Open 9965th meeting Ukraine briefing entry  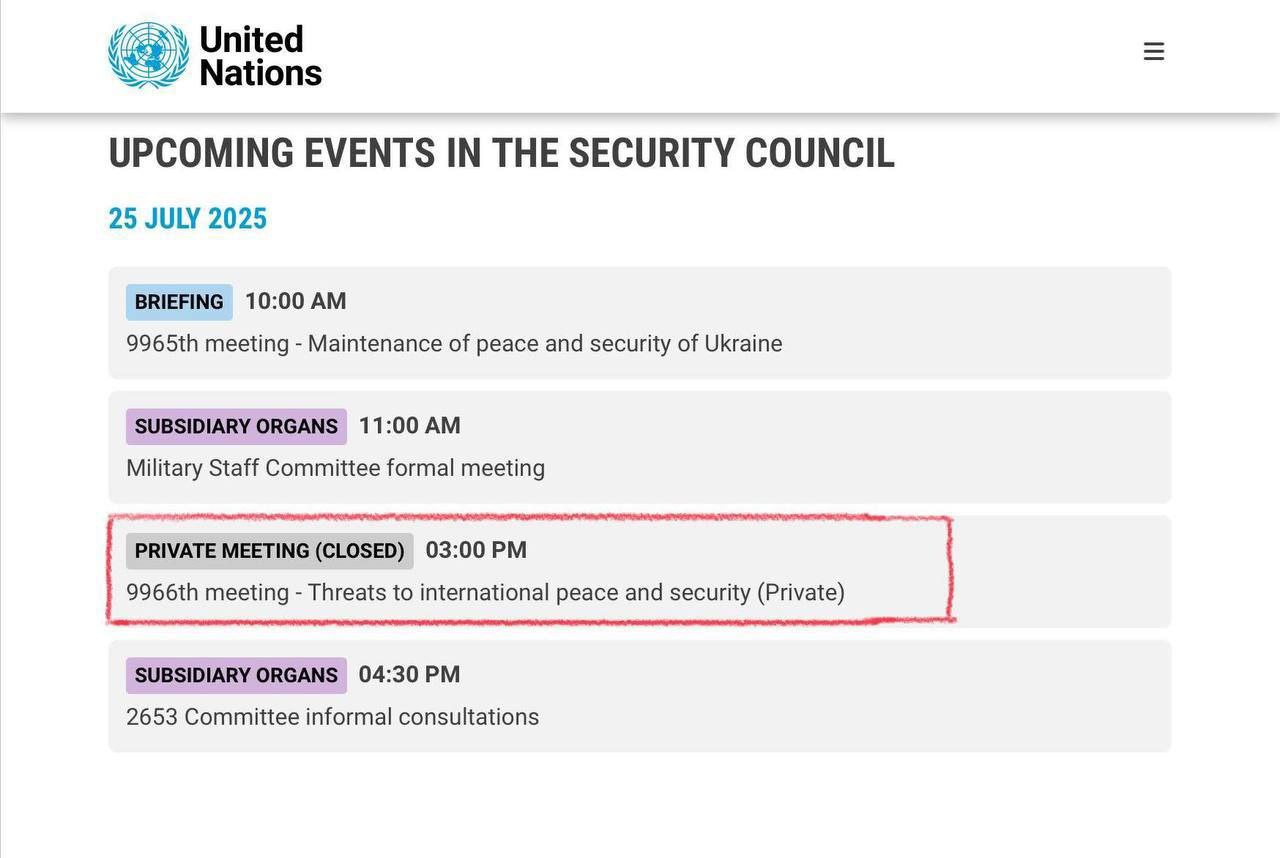[454, 344]
